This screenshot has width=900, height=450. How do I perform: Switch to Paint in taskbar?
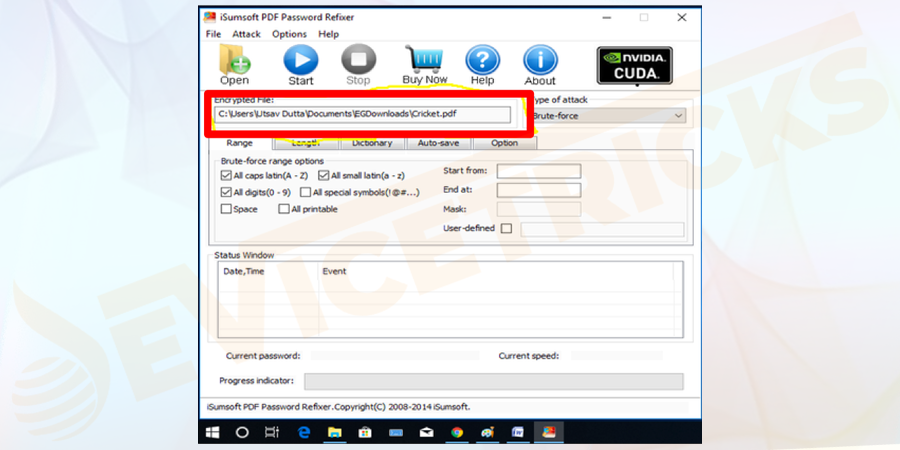(487, 432)
